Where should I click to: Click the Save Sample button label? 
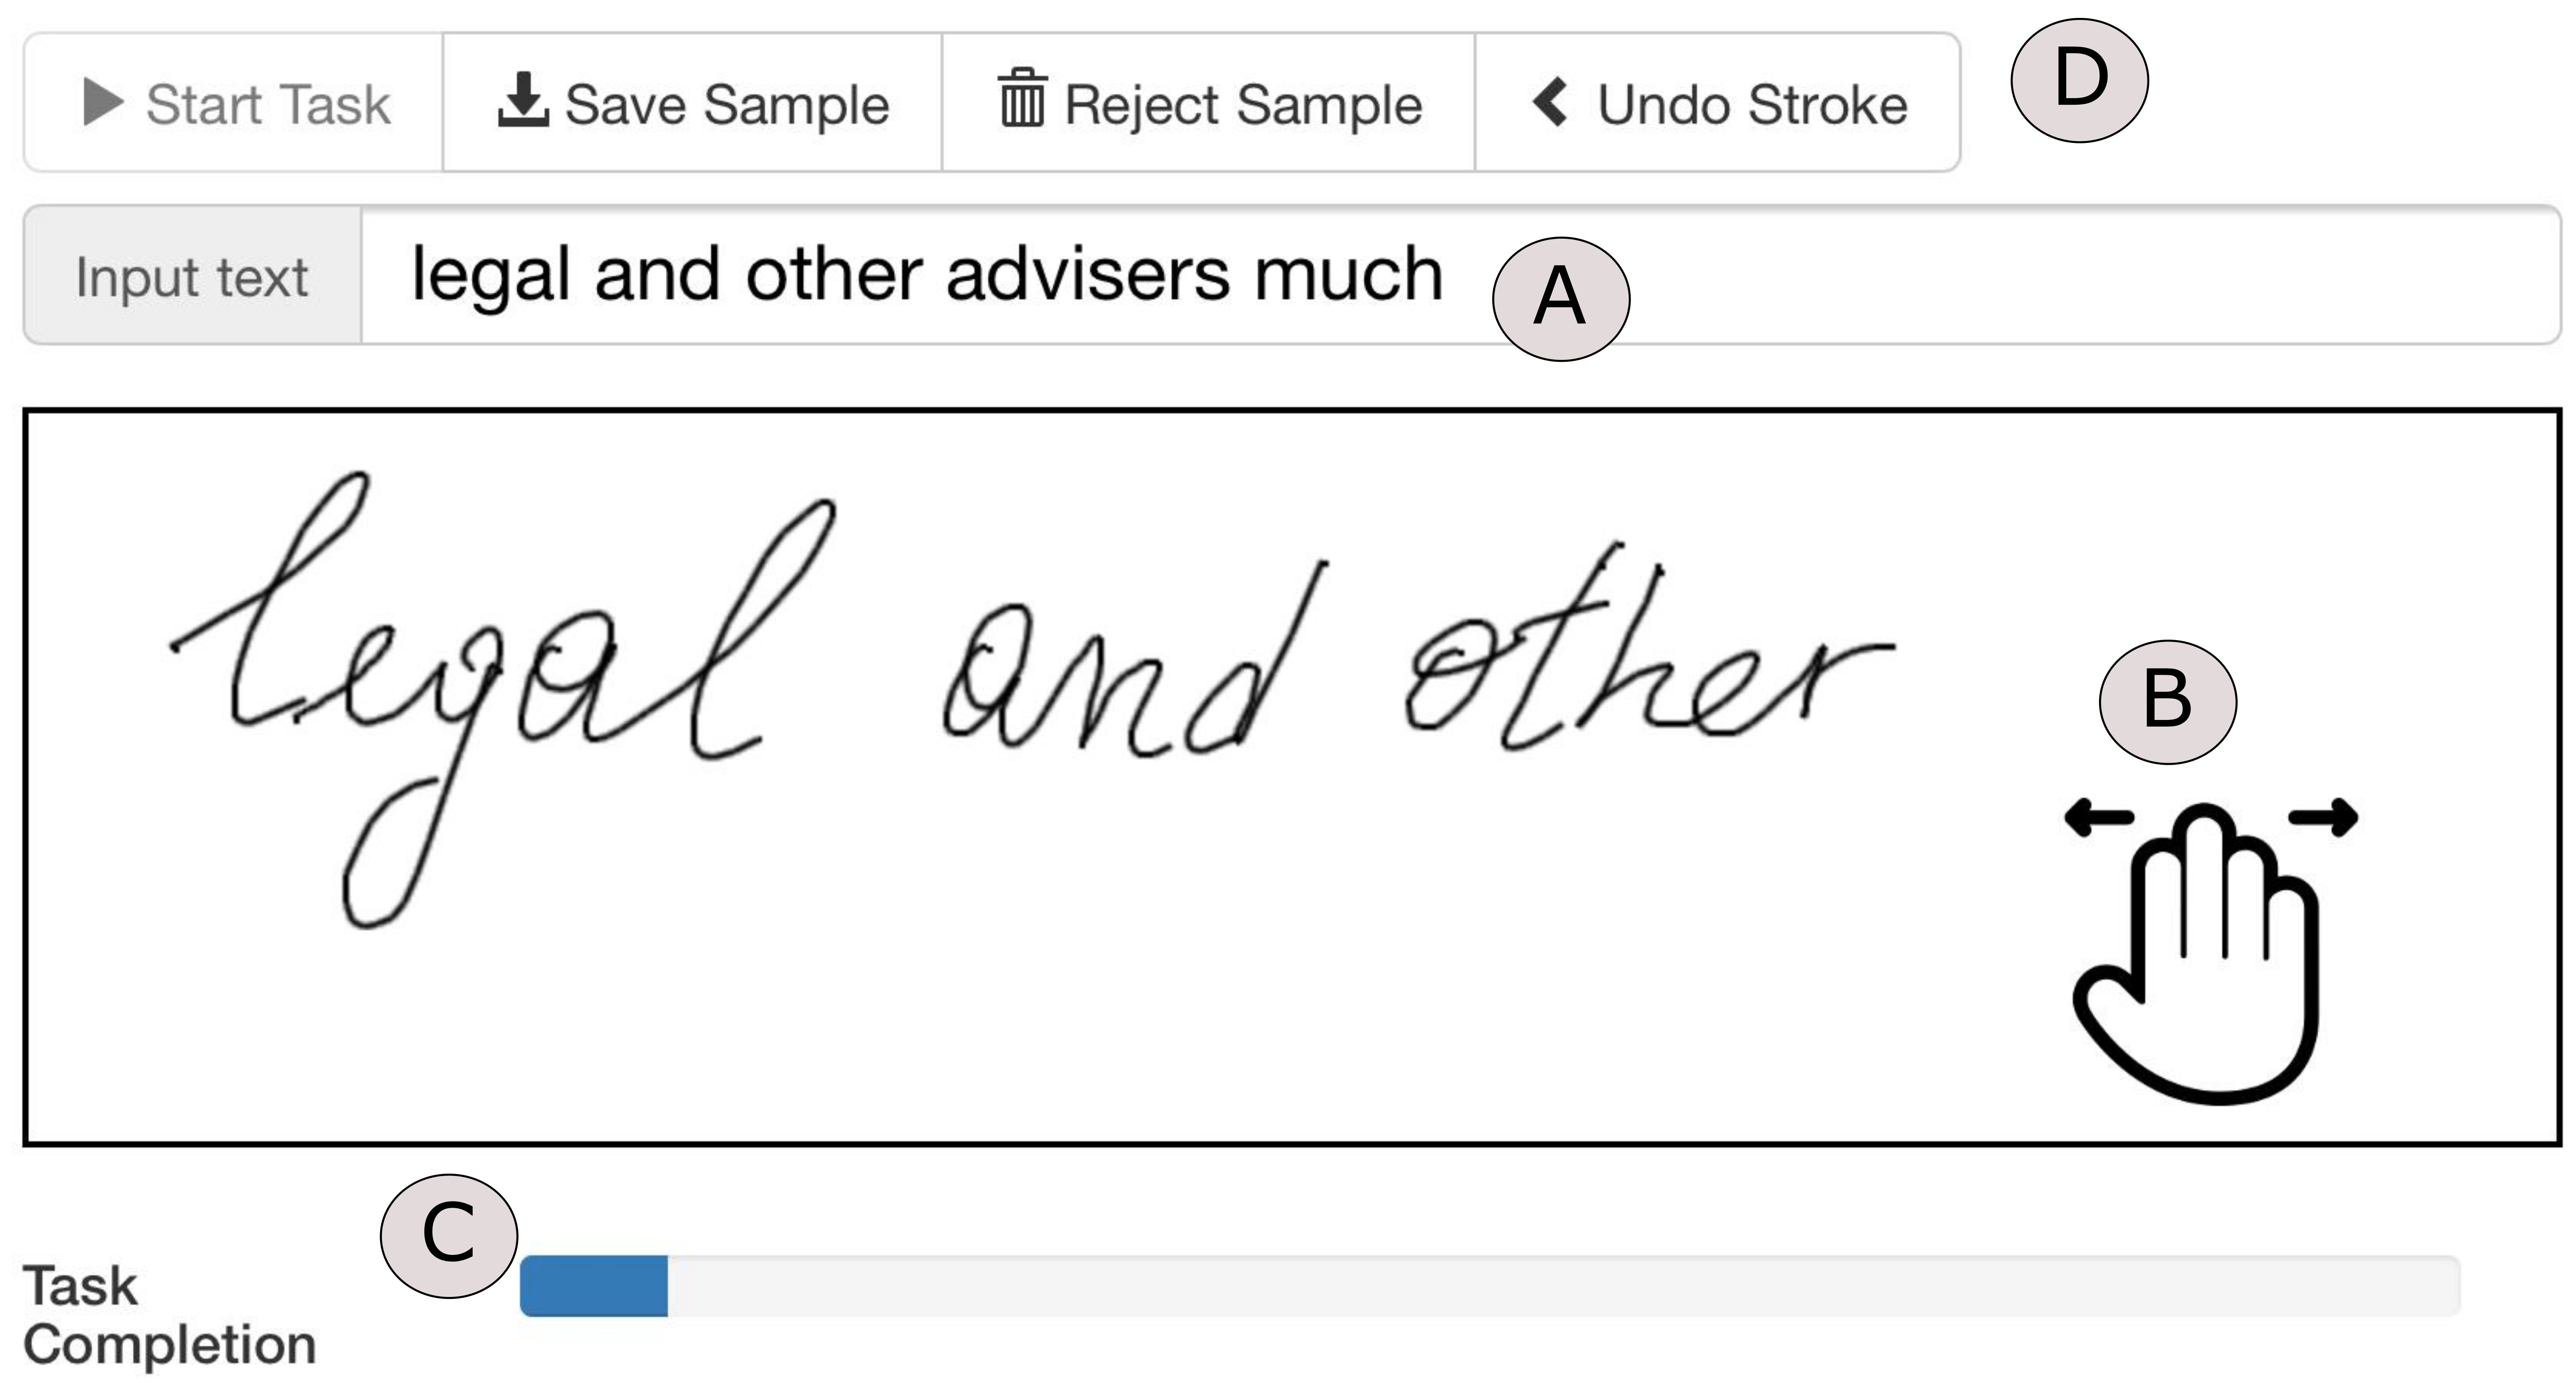tap(727, 104)
